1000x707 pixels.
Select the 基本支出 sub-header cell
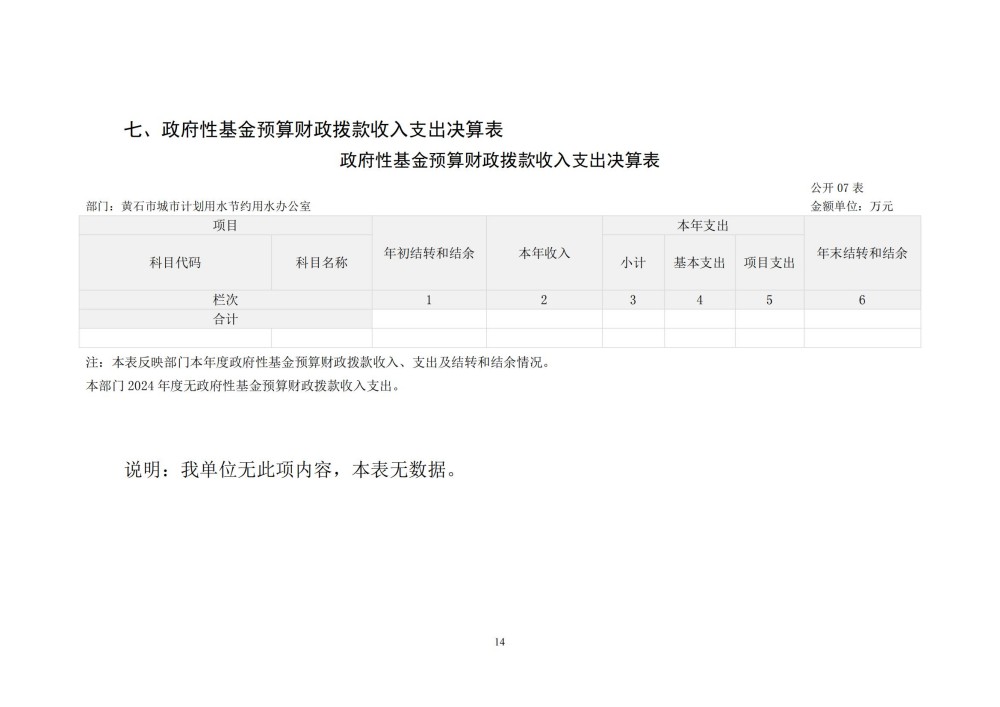[x=699, y=263]
